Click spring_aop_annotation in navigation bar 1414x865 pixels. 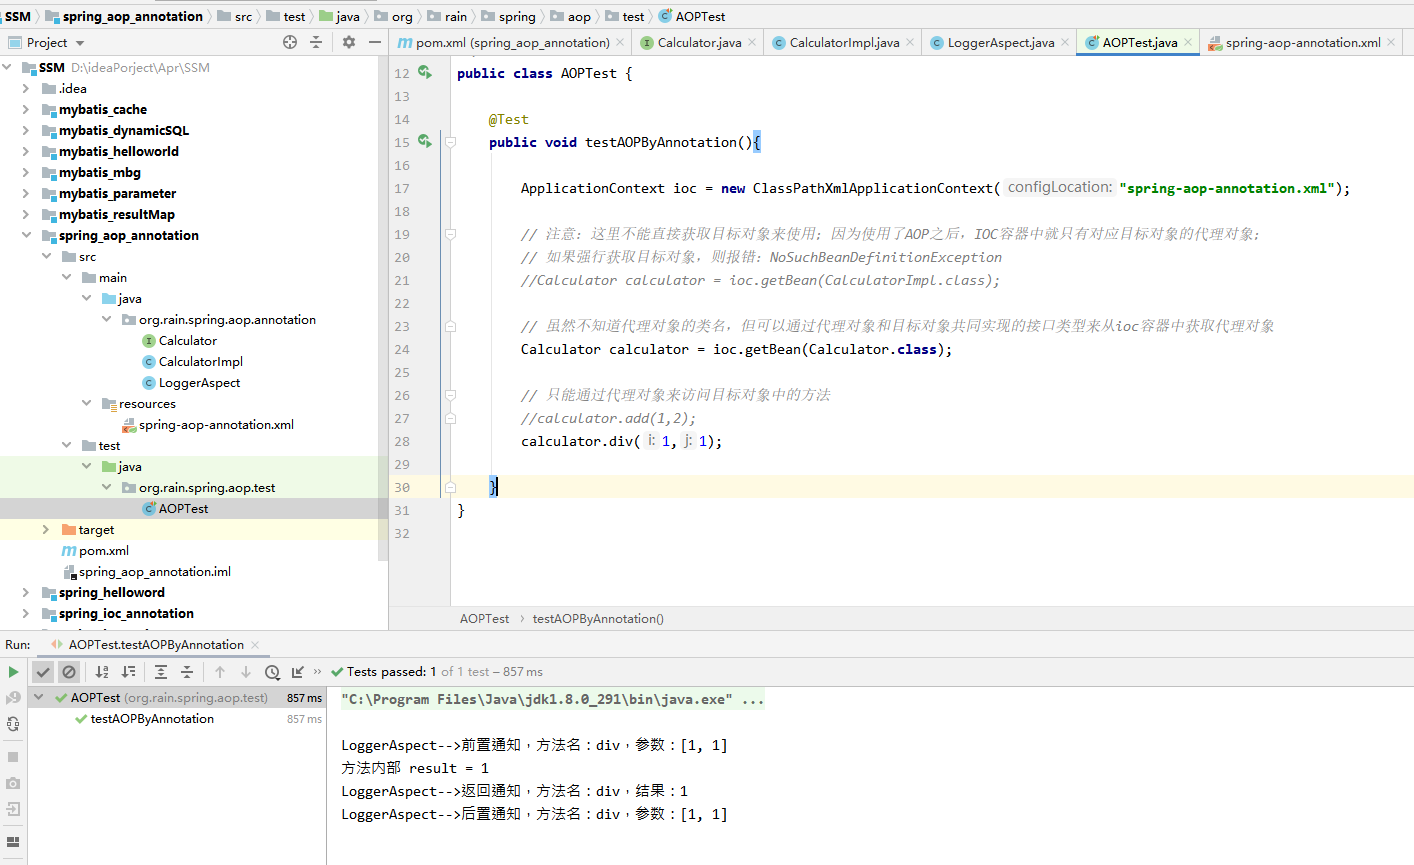133,16
